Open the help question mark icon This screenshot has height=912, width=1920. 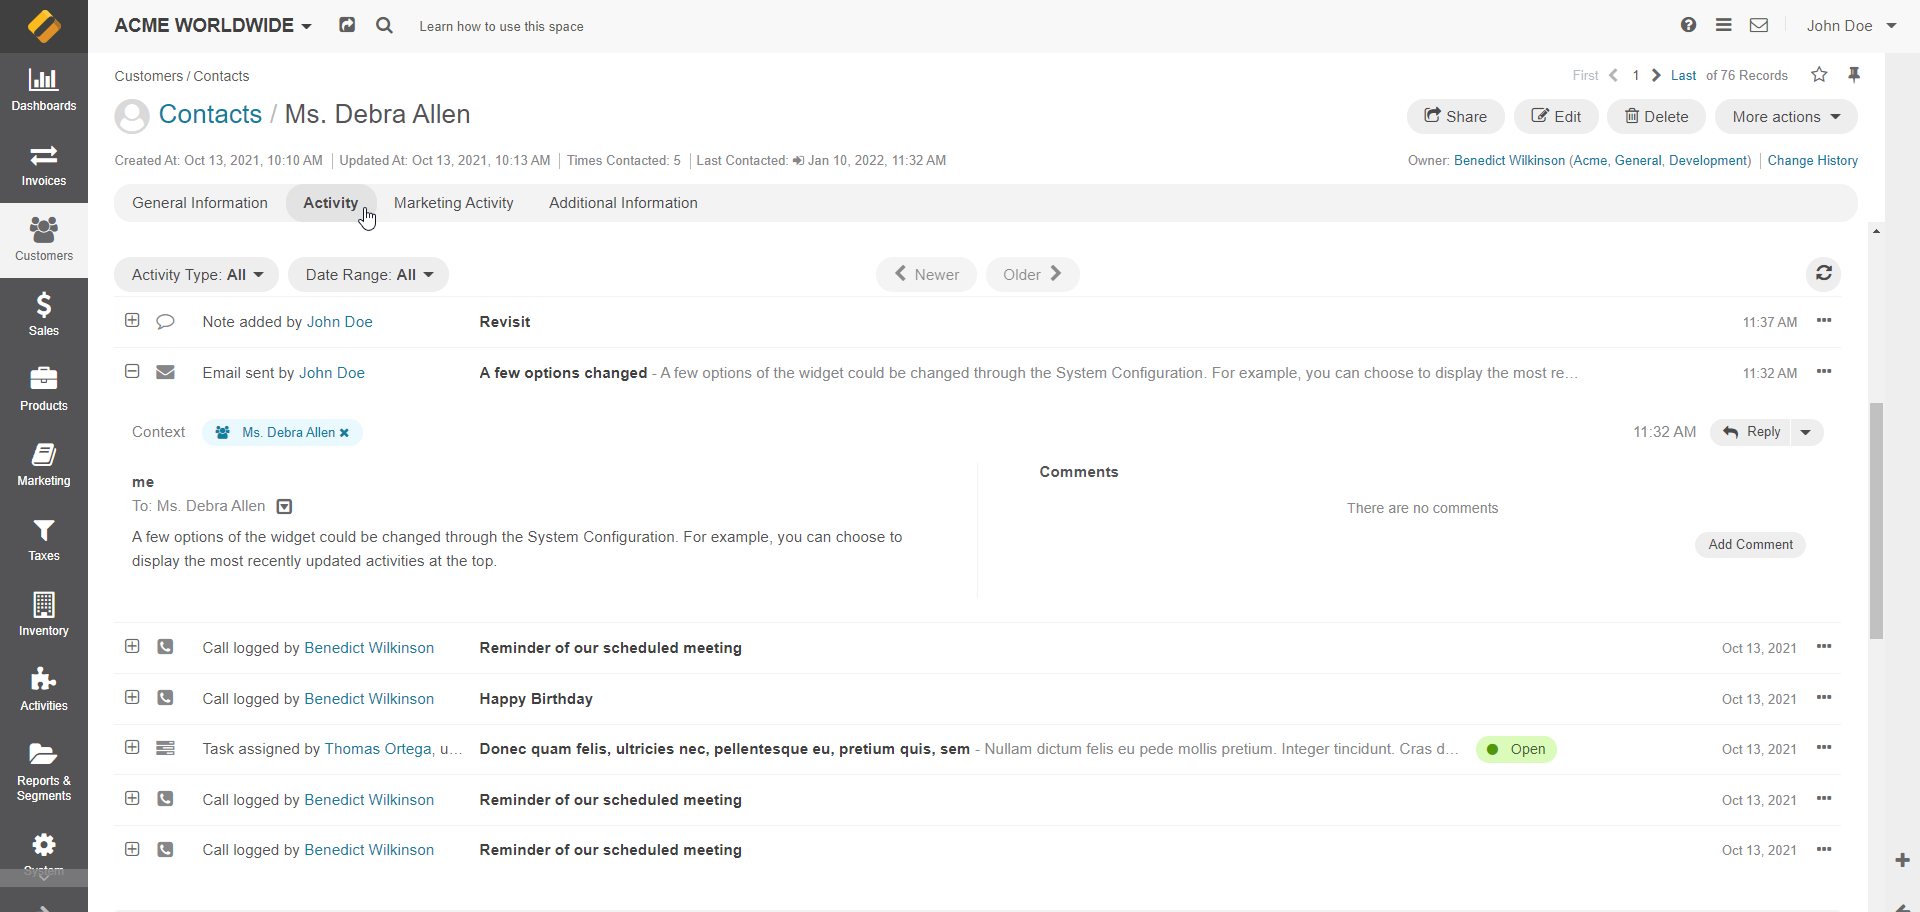click(1688, 26)
